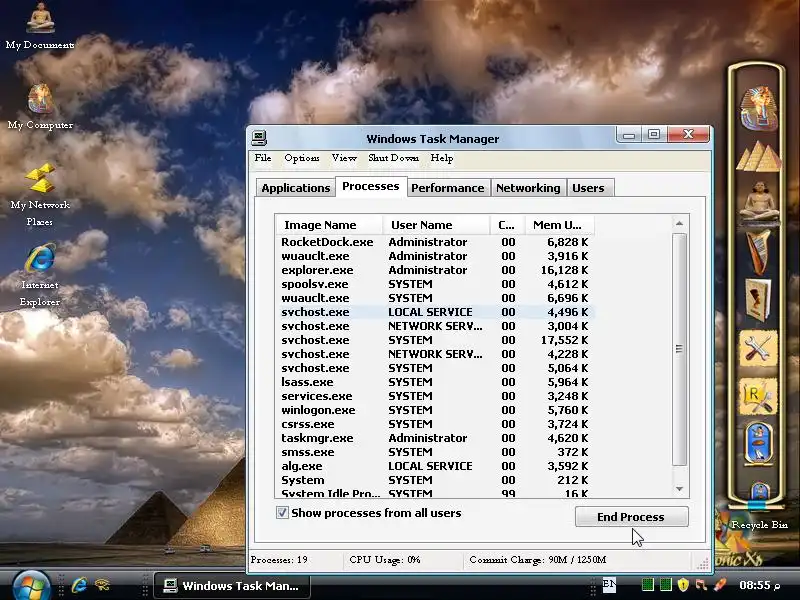
Task: Select the spoolsv.exe process row
Action: [x=435, y=284]
